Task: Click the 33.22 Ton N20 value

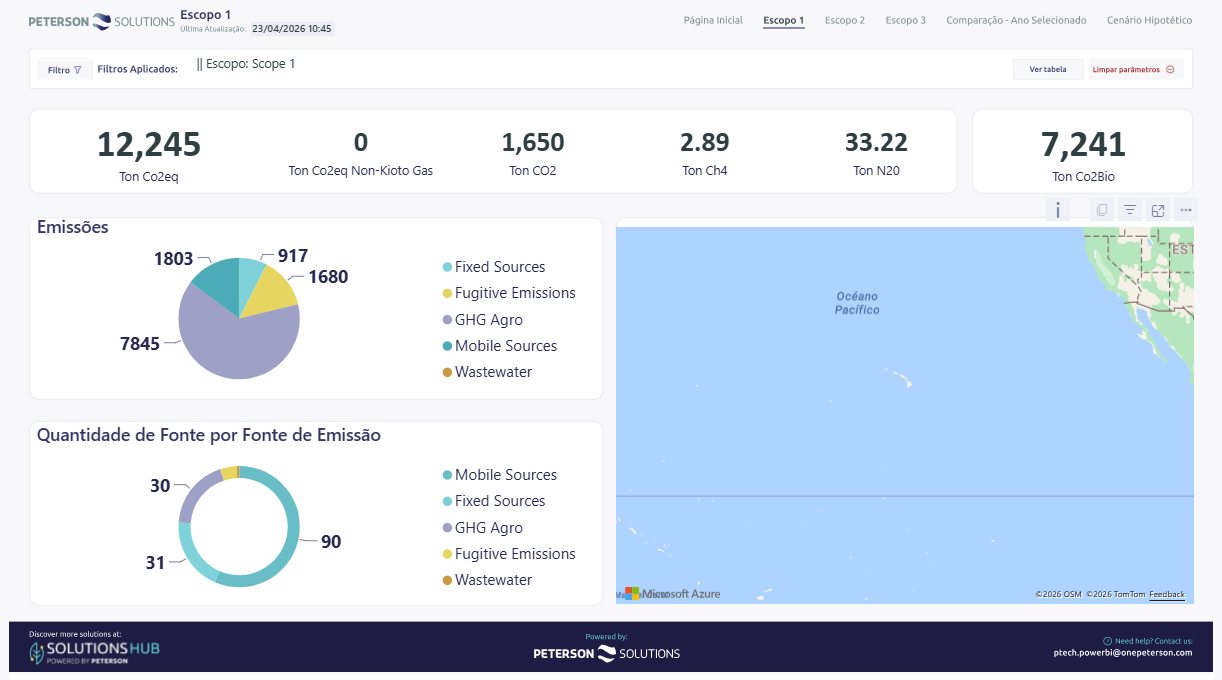Action: coord(876,142)
